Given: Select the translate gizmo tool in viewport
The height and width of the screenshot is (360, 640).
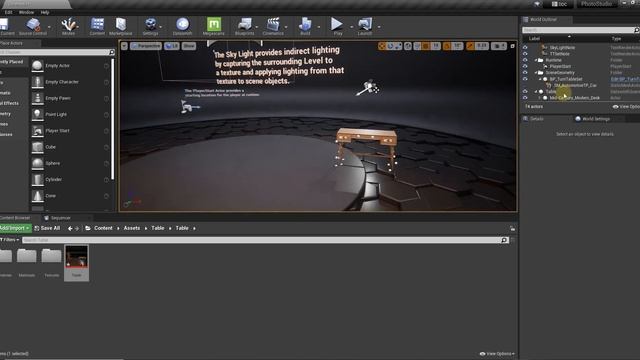Looking at the screenshot, I should pyautogui.click(x=382, y=46).
